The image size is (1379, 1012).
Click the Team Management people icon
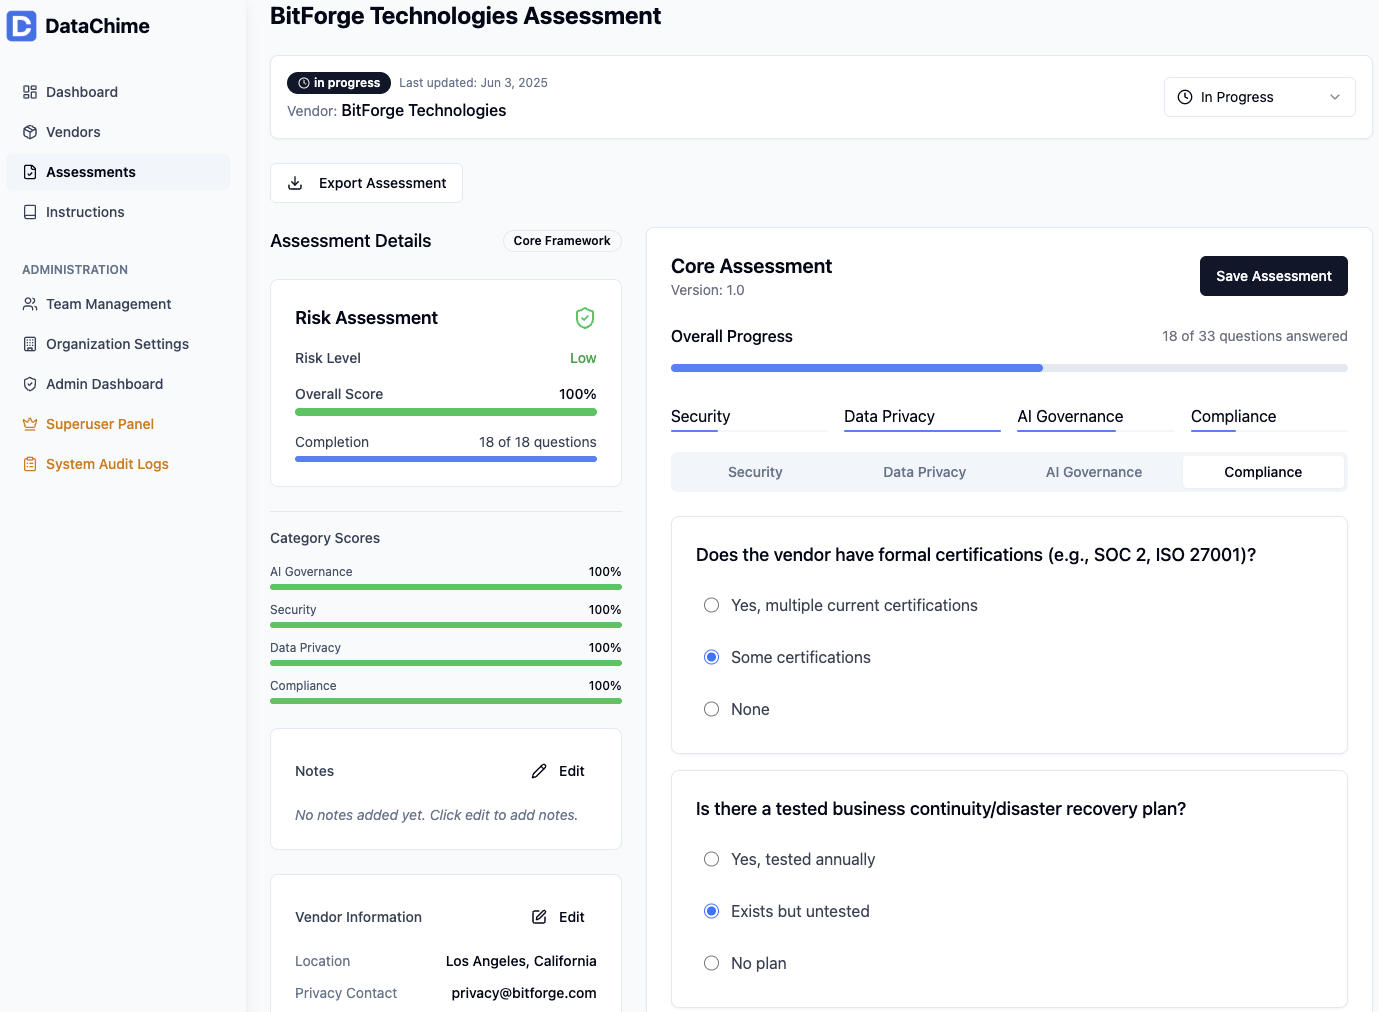point(30,304)
